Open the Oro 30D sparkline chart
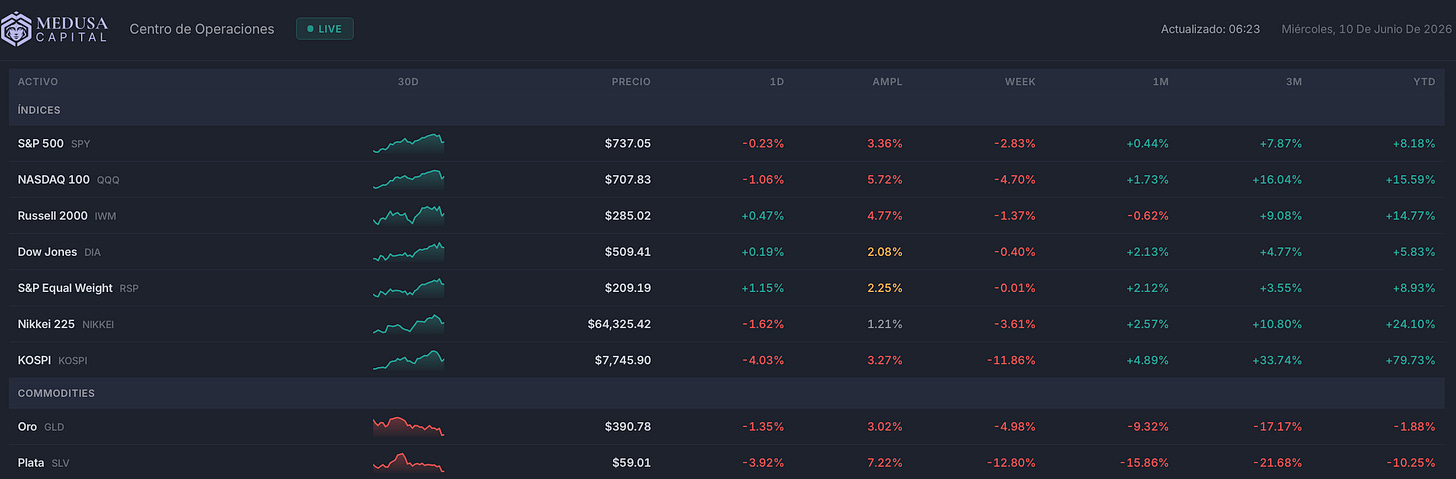The width and height of the screenshot is (1456, 479). pyautogui.click(x=408, y=426)
